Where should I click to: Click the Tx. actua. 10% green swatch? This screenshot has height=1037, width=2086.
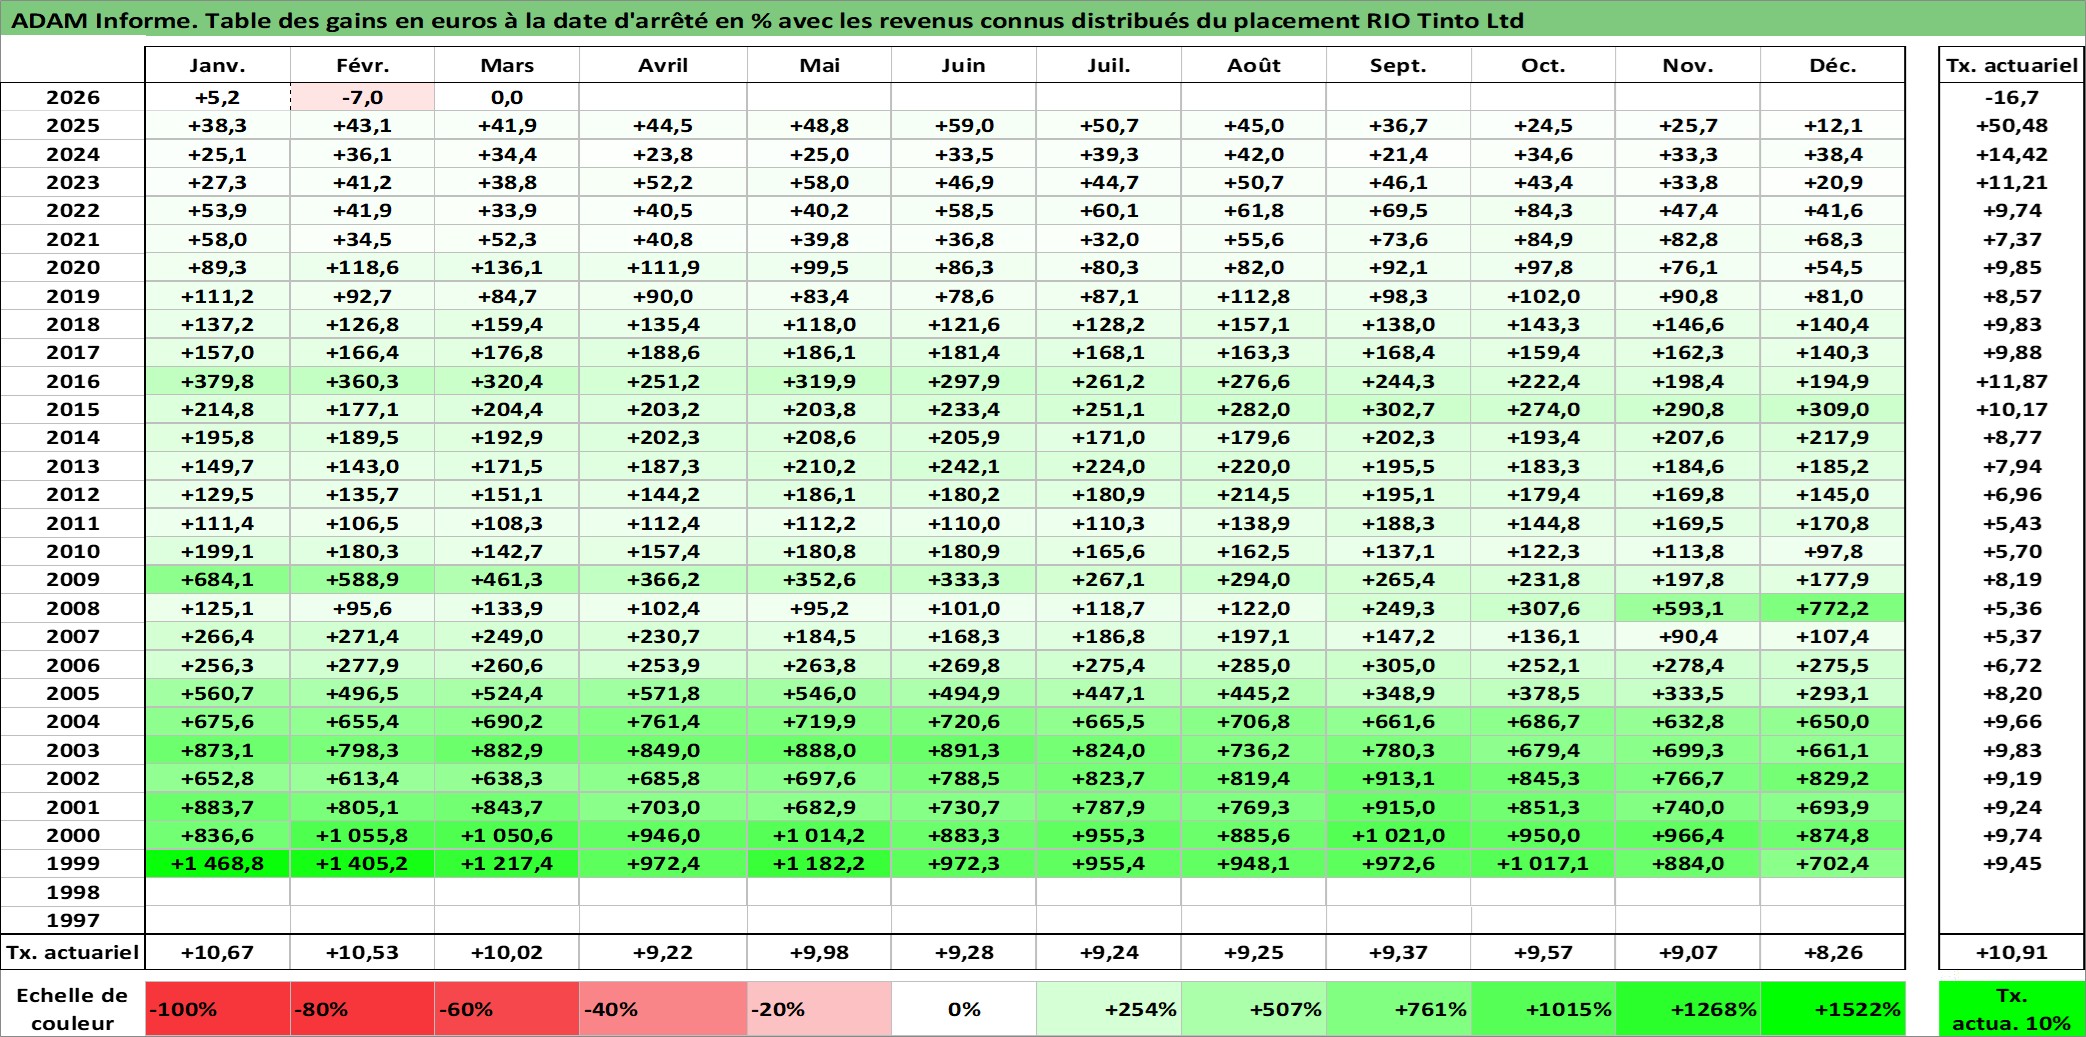point(2012,1009)
